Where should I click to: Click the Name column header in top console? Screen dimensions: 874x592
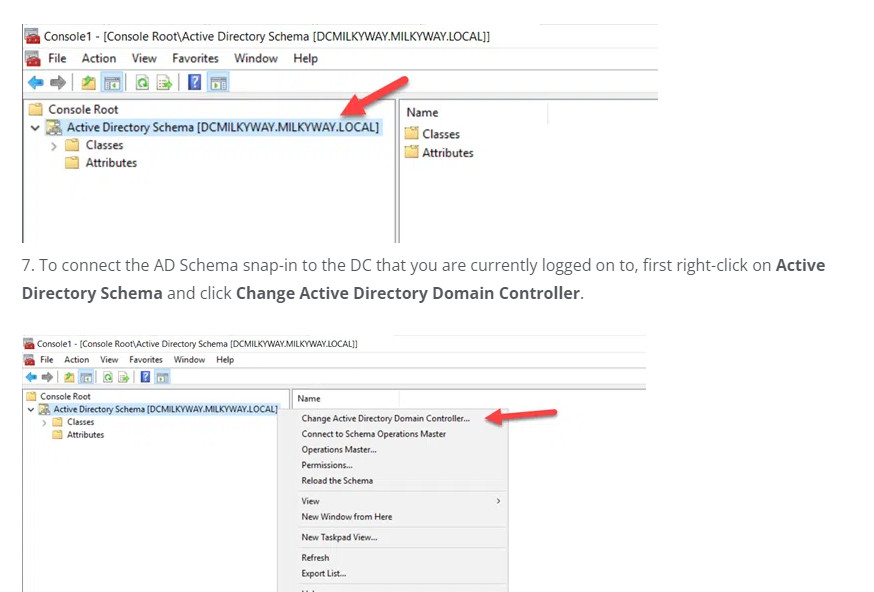point(423,113)
